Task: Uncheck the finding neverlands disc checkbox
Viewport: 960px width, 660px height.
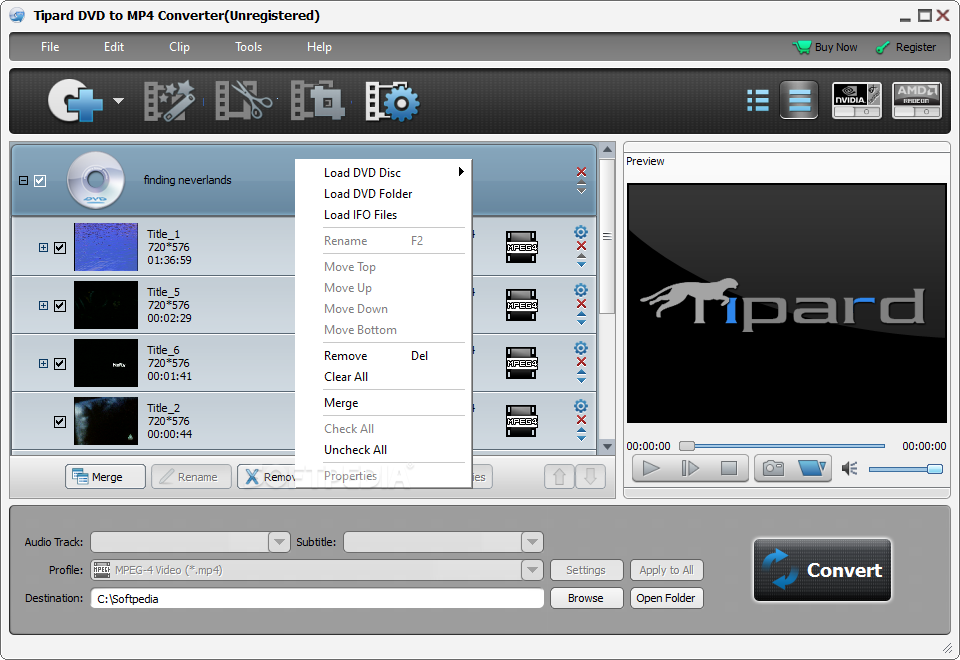Action: pyautogui.click(x=40, y=181)
